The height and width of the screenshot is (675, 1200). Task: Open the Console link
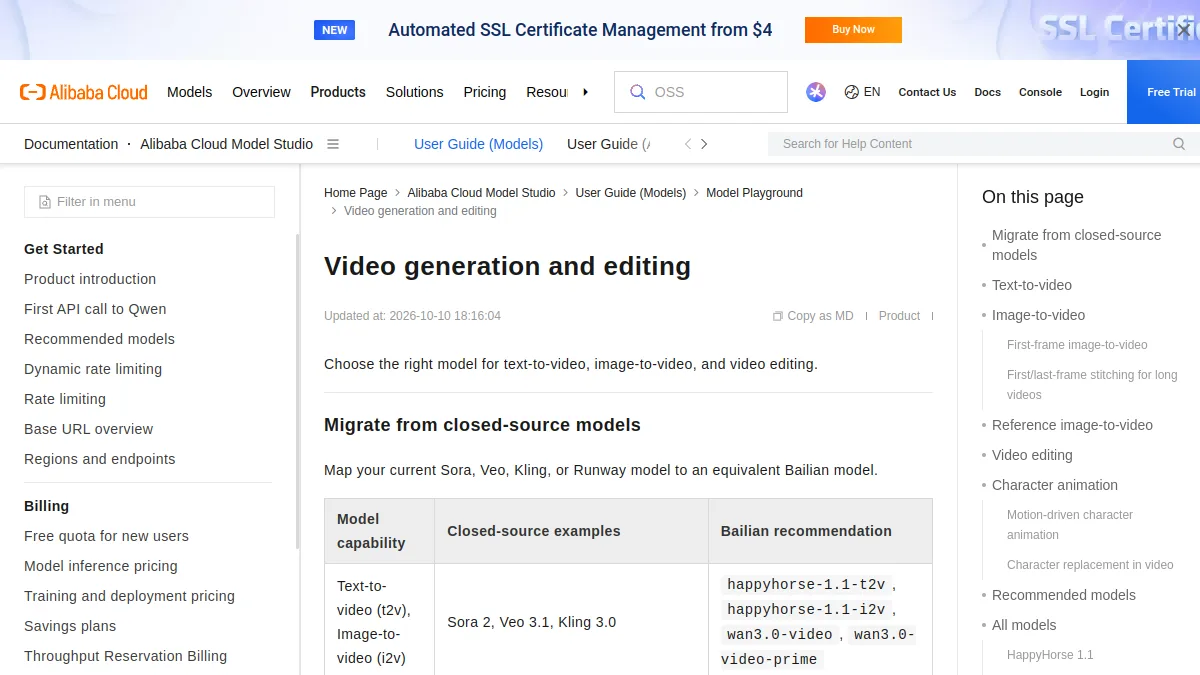(1040, 92)
